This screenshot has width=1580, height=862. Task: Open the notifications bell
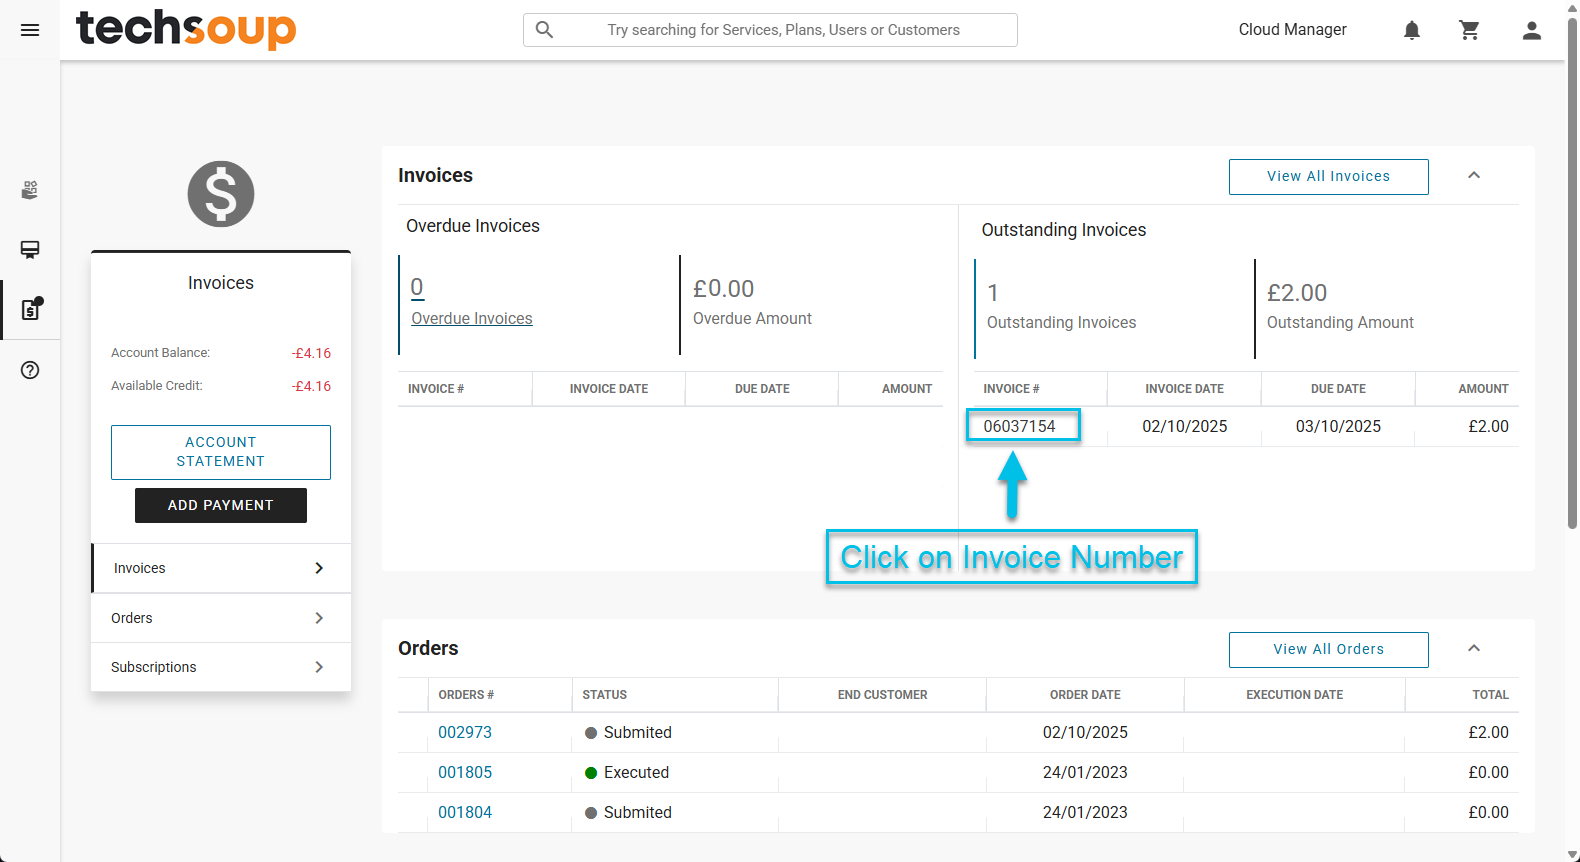1412,30
